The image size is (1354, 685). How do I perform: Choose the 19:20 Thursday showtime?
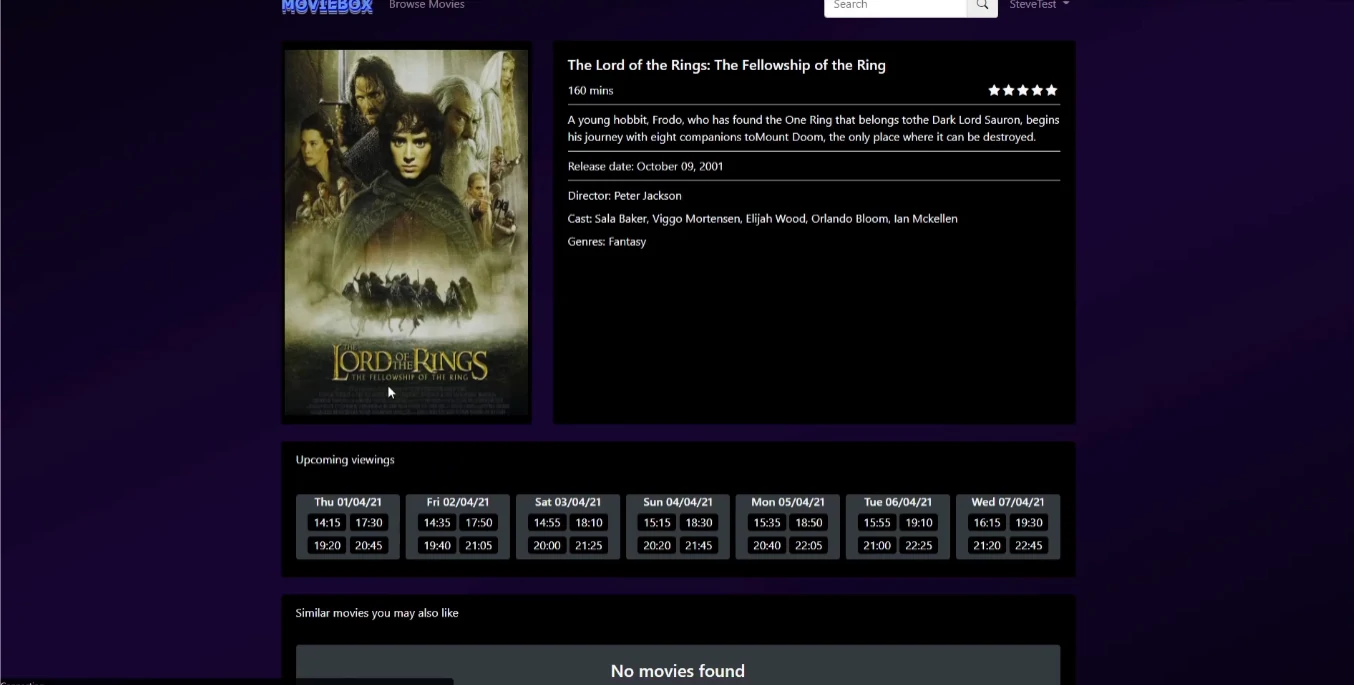click(x=327, y=546)
